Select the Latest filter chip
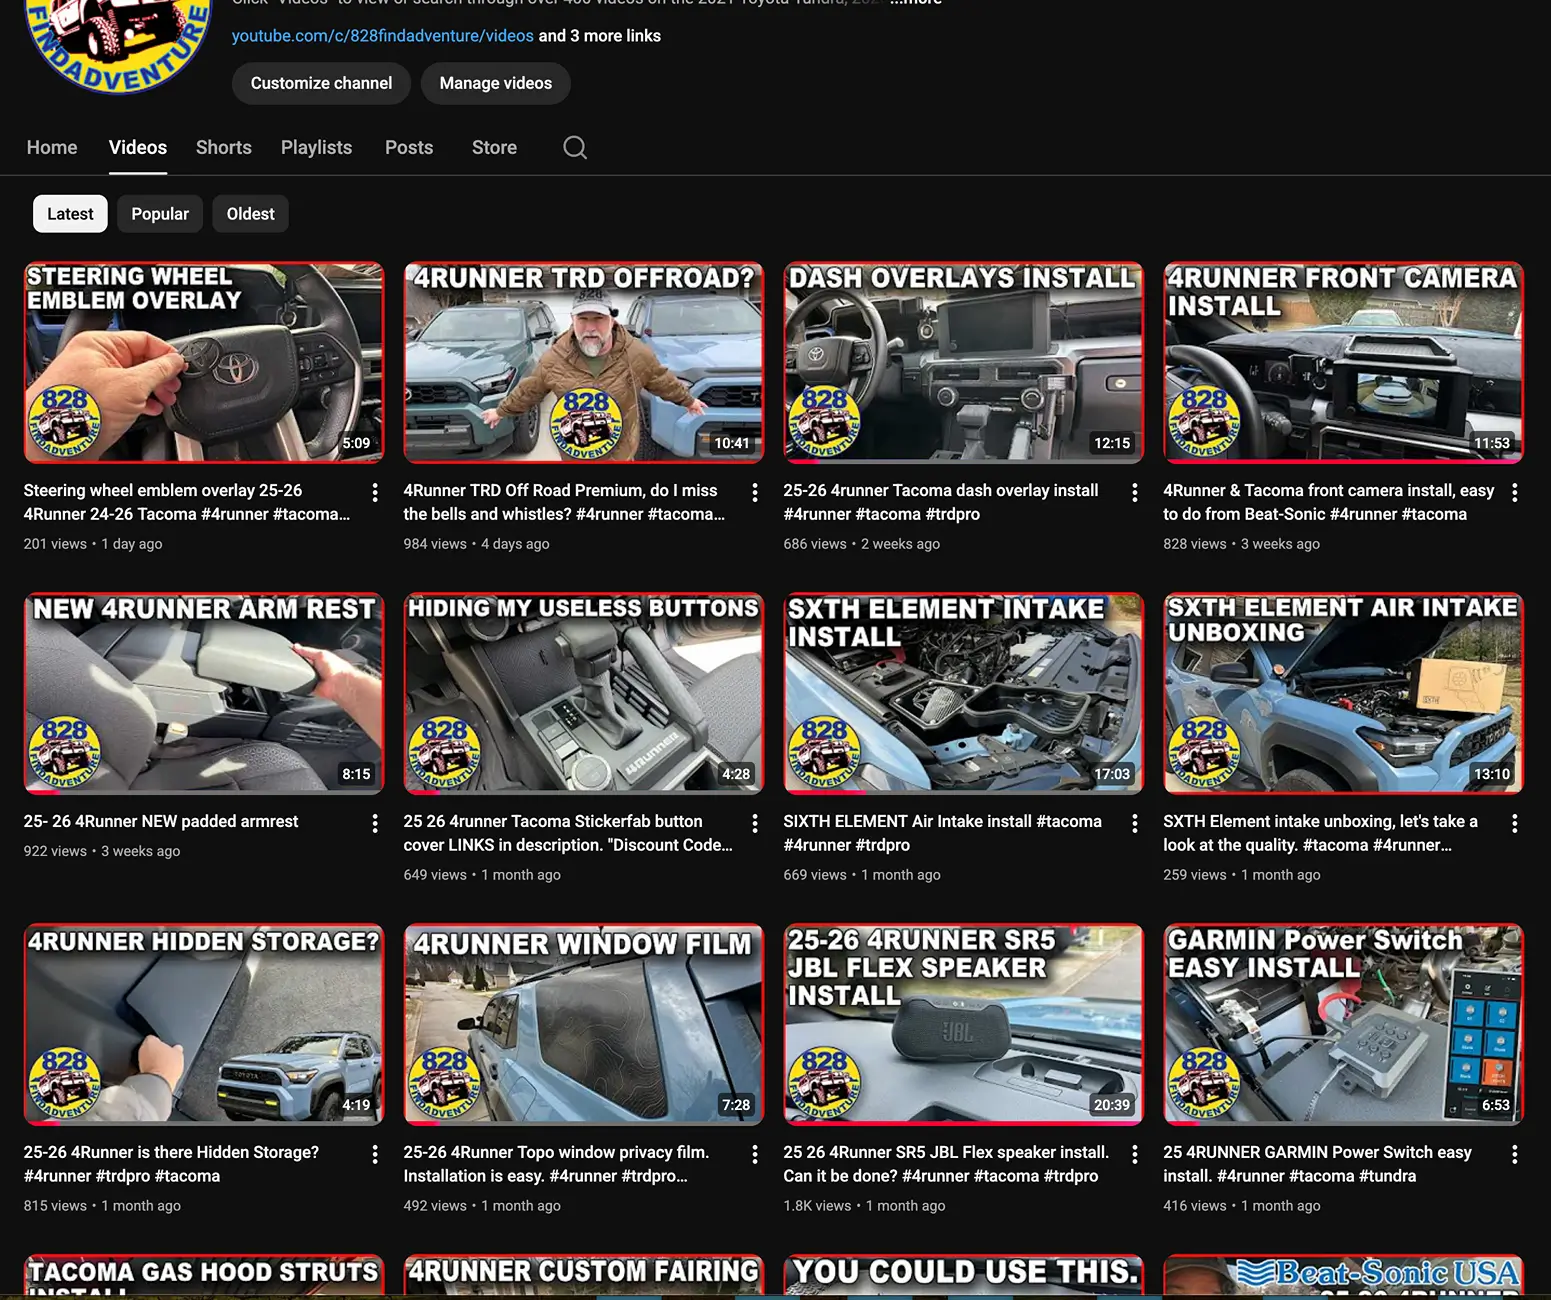The image size is (1551, 1300). point(69,213)
